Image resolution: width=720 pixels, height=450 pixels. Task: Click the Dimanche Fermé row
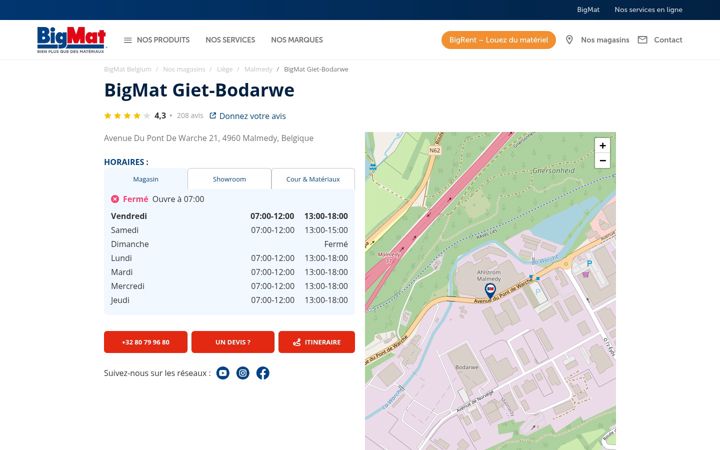point(229,244)
